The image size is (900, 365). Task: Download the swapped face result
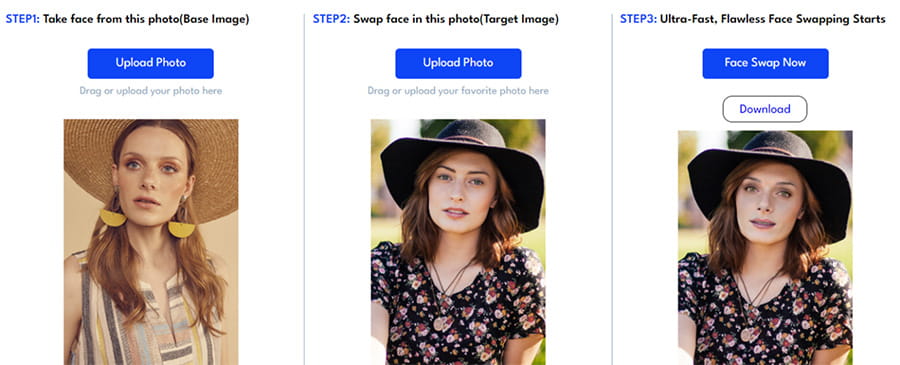pyautogui.click(x=765, y=109)
